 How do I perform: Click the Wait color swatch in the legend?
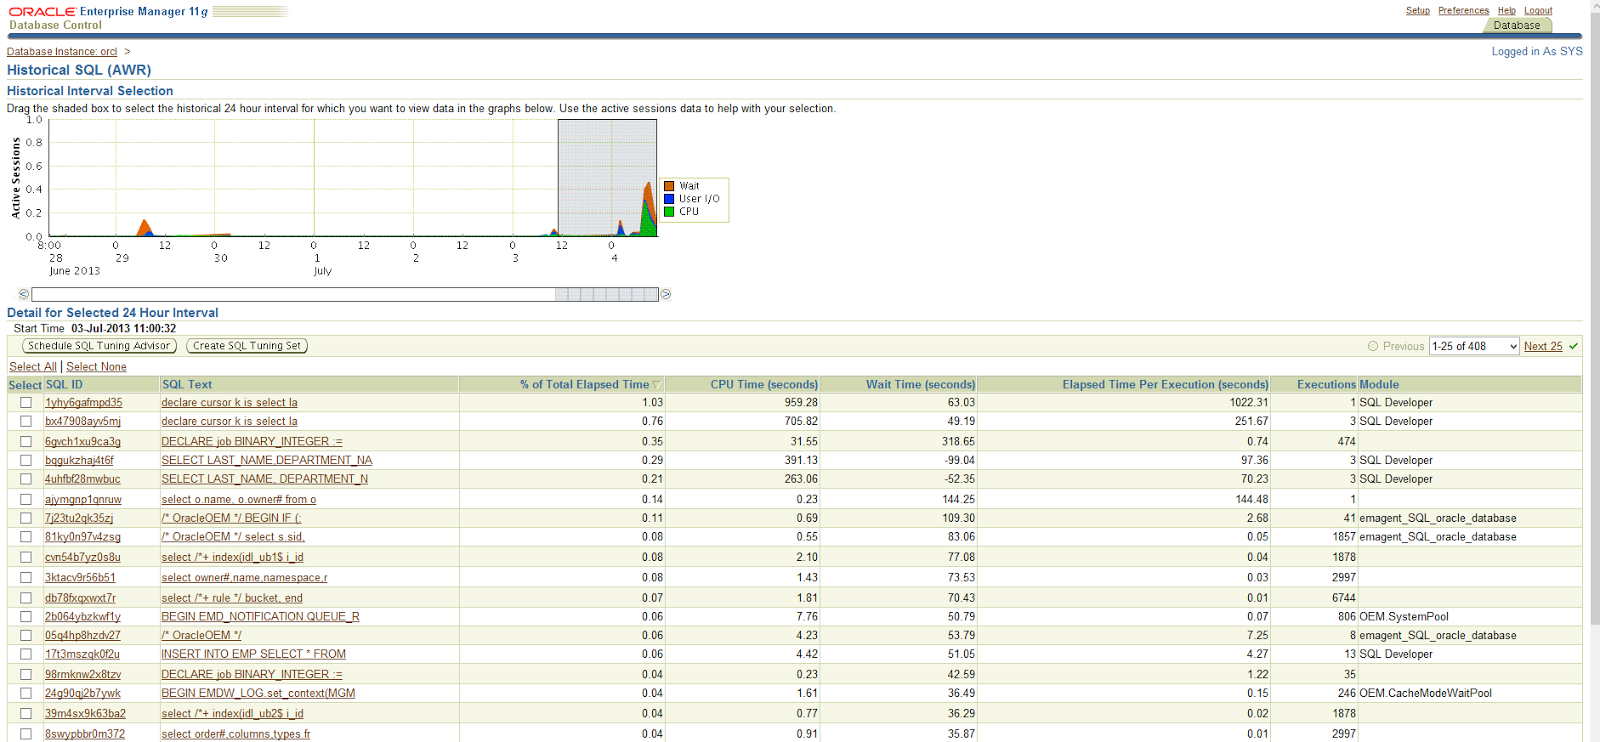click(669, 186)
